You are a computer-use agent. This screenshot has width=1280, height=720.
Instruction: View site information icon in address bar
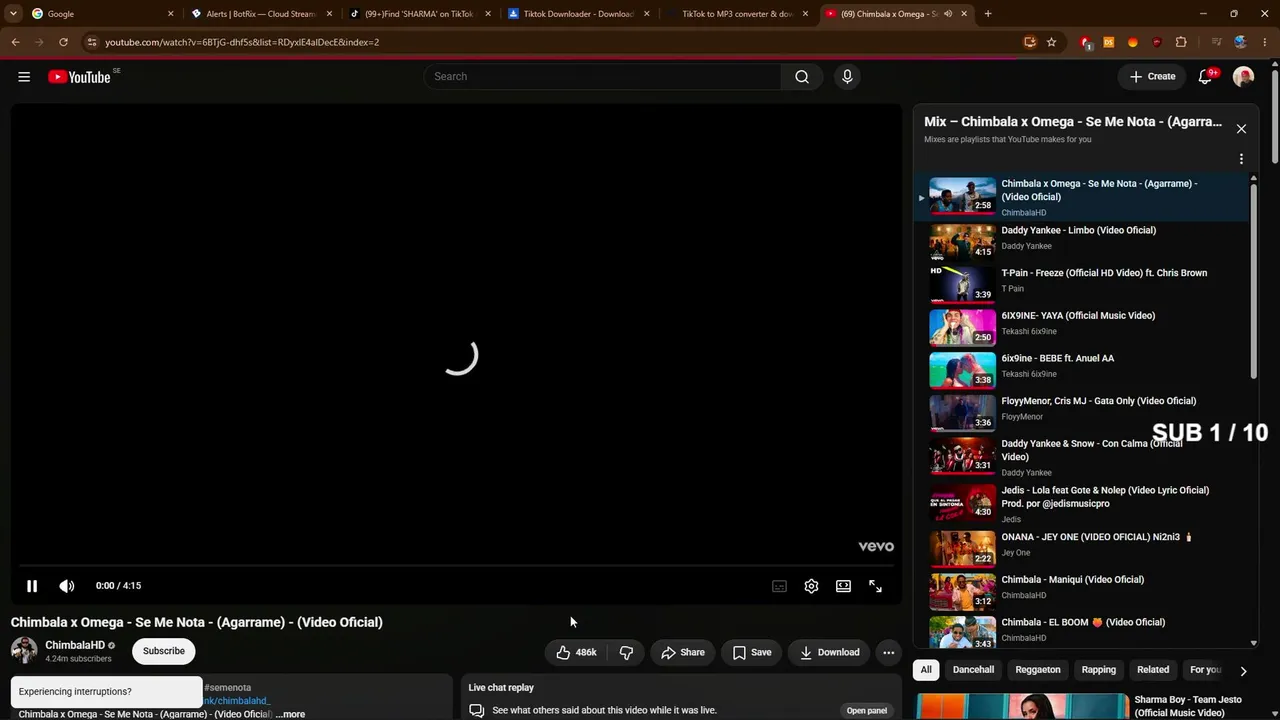[x=92, y=42]
